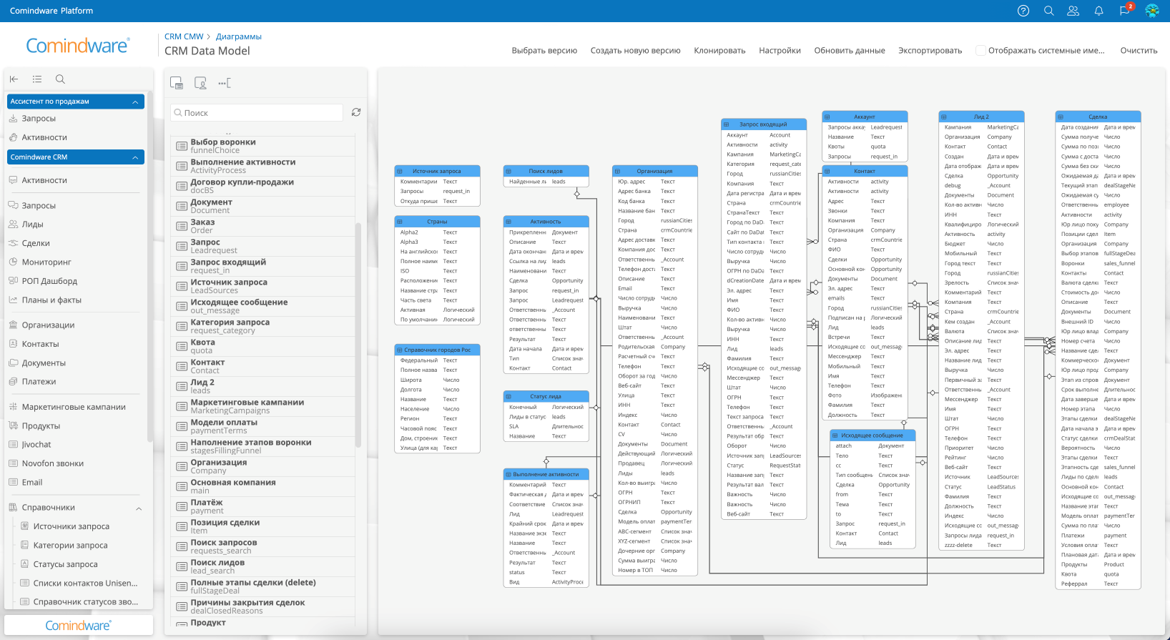Open Источники запроса under Справочники
1170x640 pixels.
click(71, 527)
